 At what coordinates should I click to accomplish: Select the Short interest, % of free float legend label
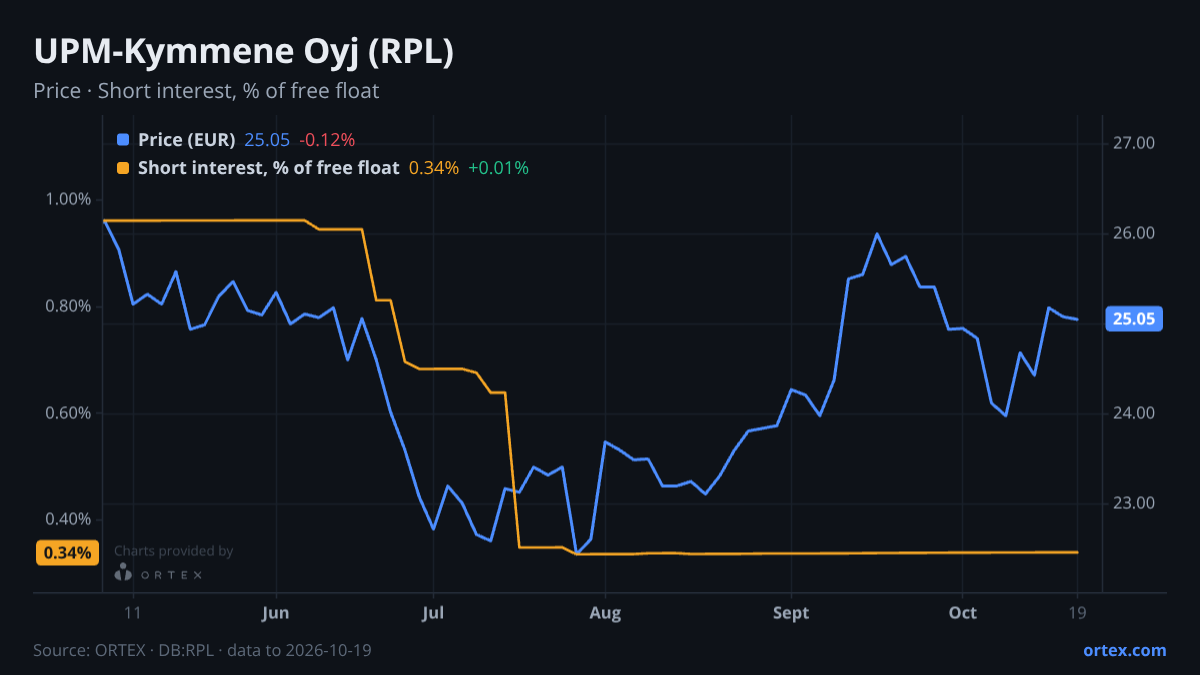[x=269, y=168]
